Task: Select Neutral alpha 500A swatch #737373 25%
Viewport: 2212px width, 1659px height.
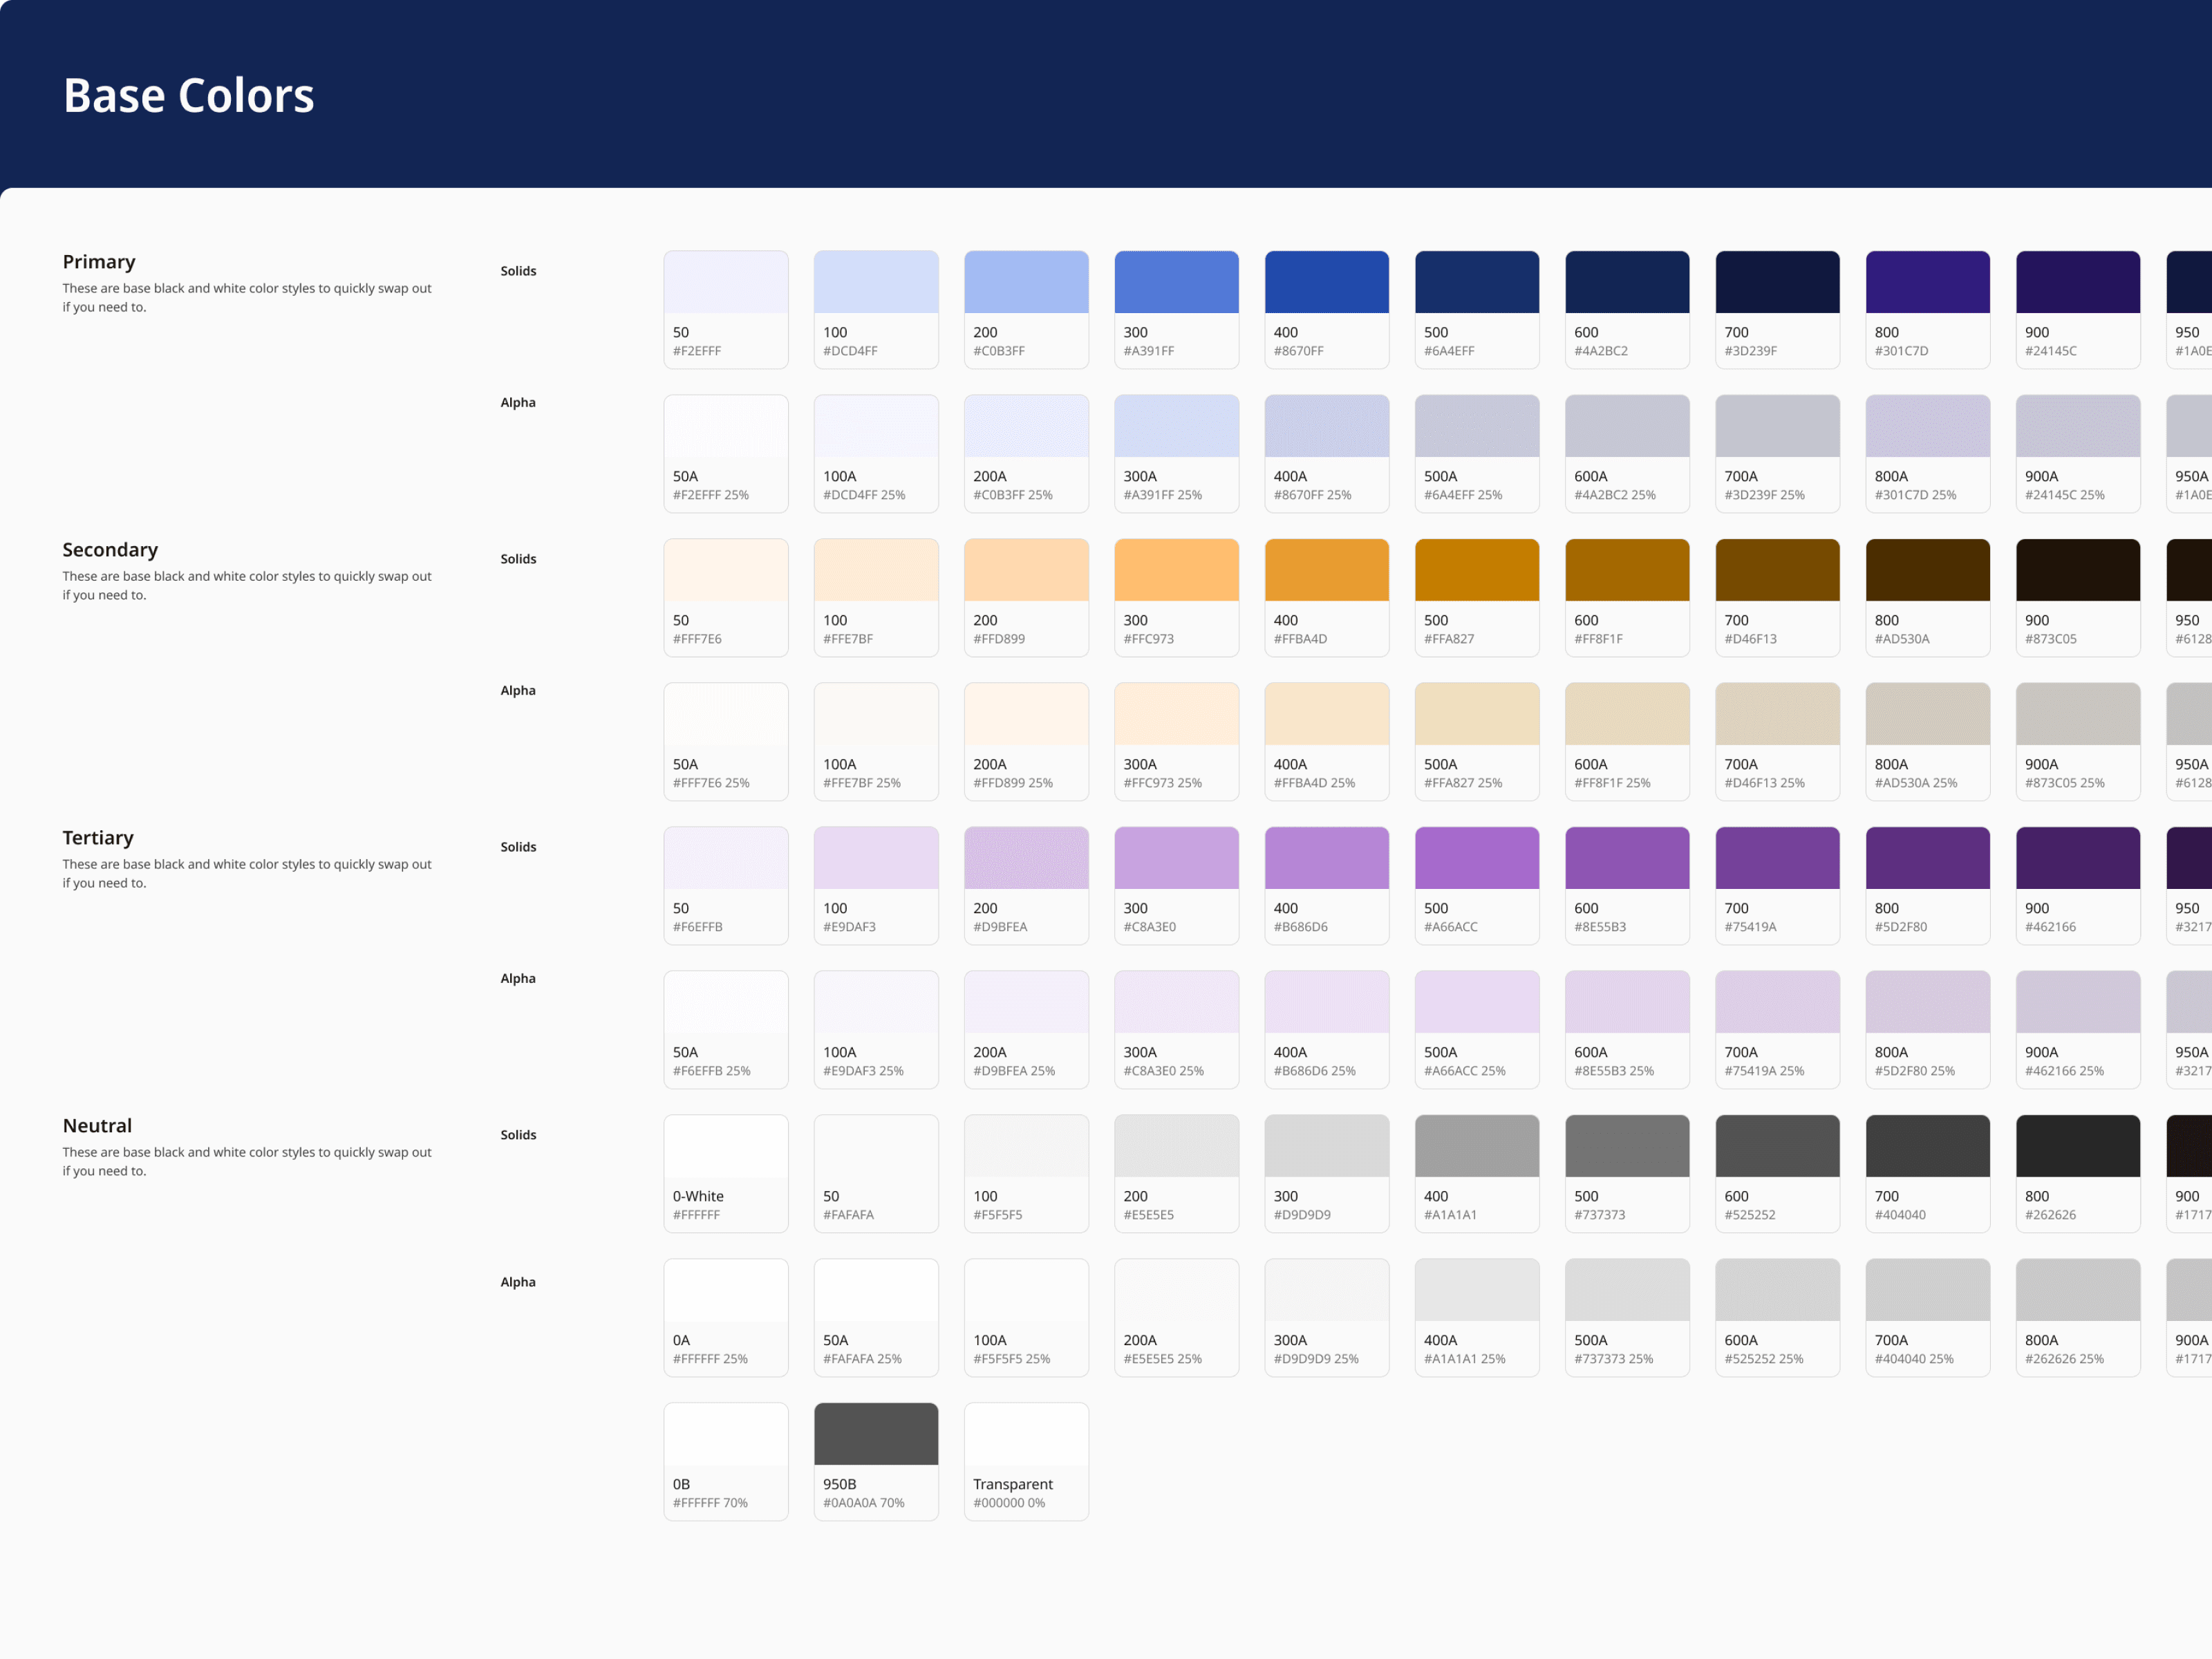Action: (x=1627, y=1318)
